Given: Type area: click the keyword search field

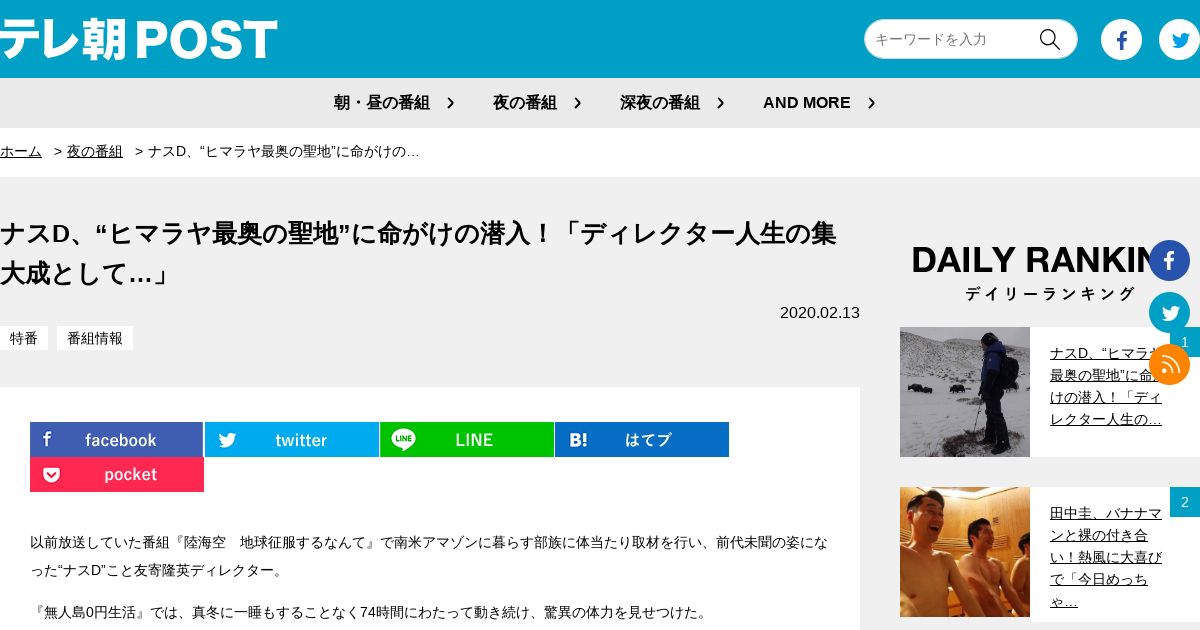Looking at the screenshot, I should coord(950,39).
